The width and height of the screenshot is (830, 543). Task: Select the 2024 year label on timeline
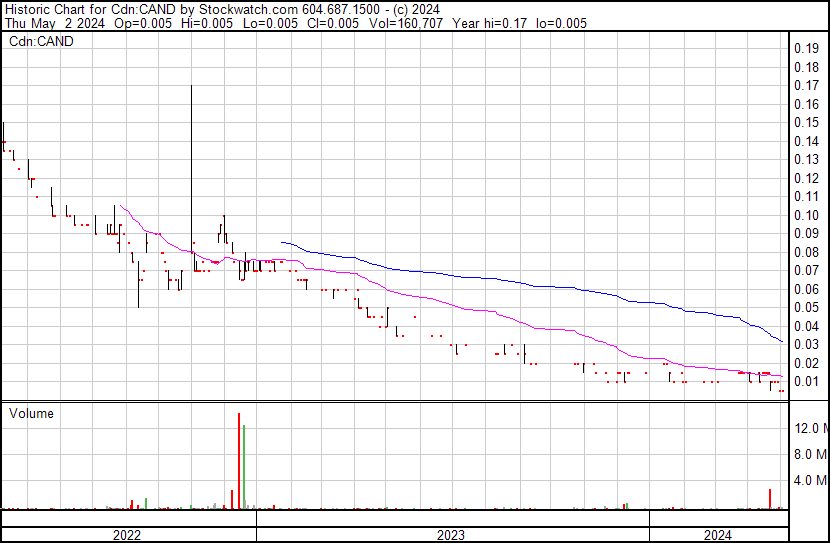pos(718,535)
